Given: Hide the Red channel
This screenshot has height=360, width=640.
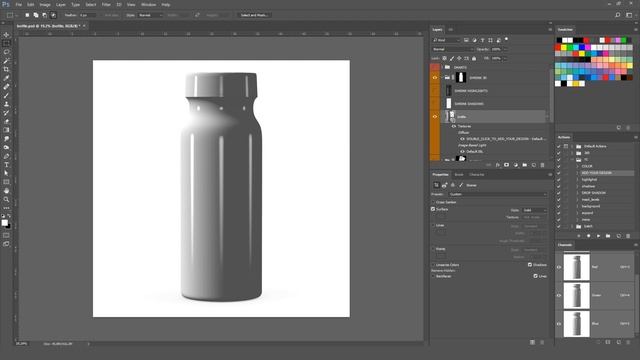Looking at the screenshot, I should [559, 267].
